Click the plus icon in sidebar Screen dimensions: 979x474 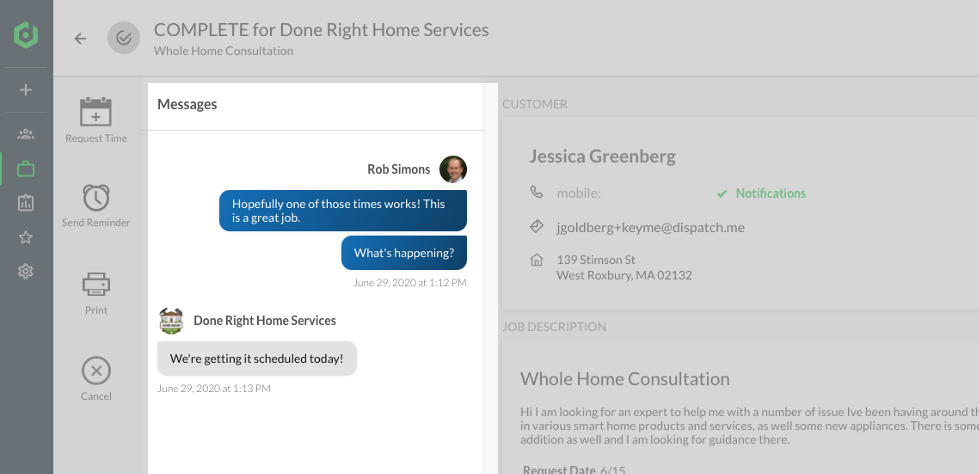[x=26, y=90]
